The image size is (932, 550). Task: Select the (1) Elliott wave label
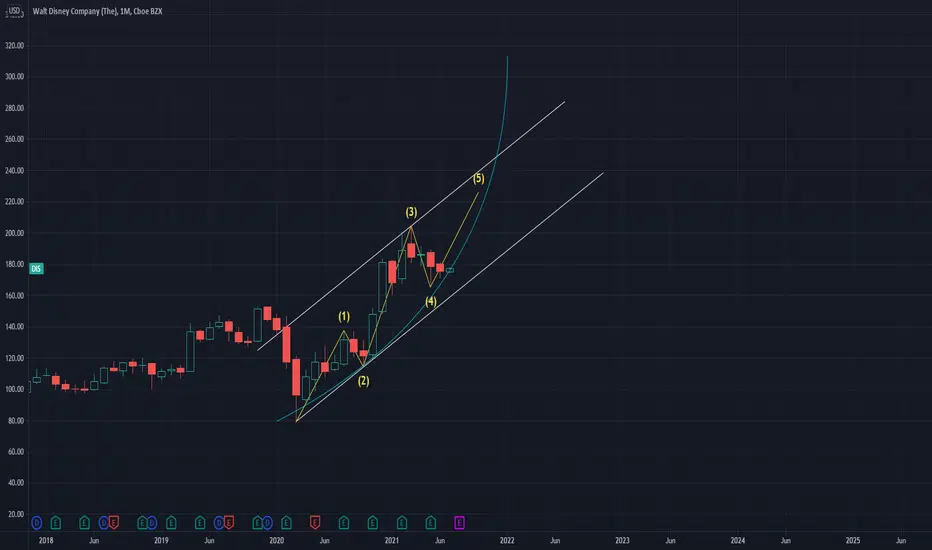[x=344, y=316]
